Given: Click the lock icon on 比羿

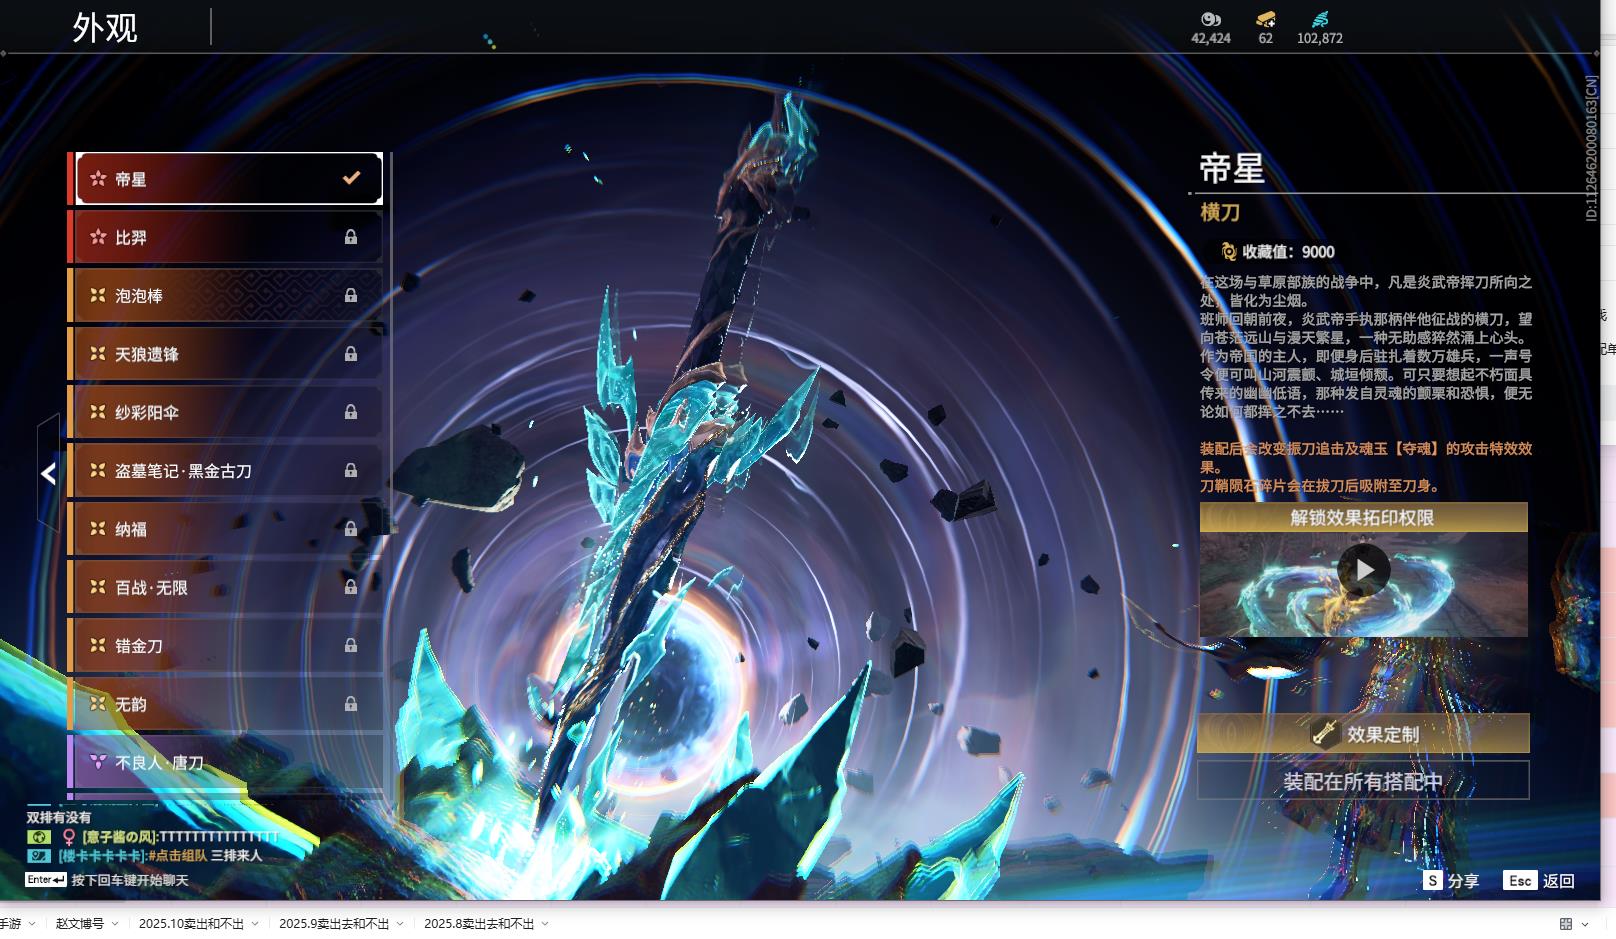Looking at the screenshot, I should coord(351,237).
